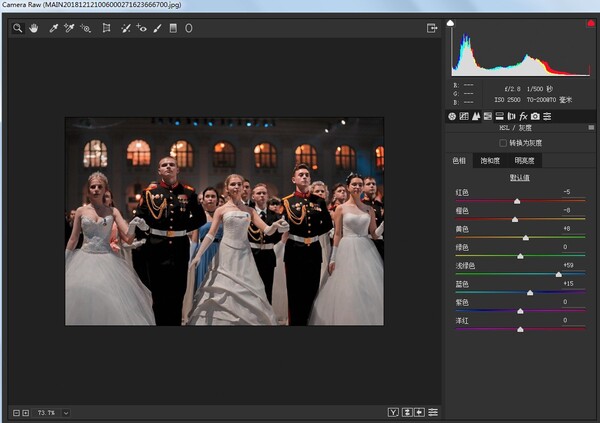
Task: Click the 绿色 hue slider handle
Action: 520,256
